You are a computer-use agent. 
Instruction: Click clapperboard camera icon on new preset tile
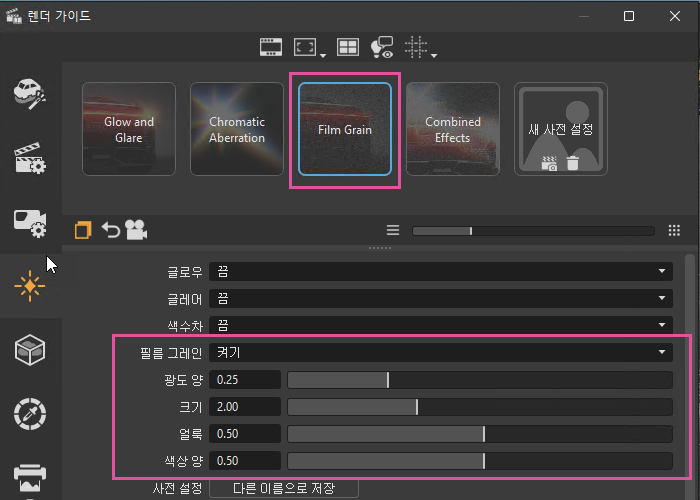[549, 163]
